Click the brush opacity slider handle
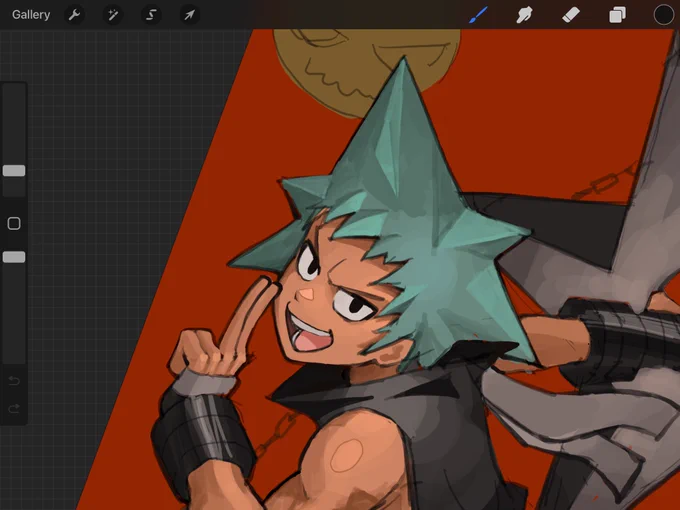This screenshot has width=680, height=510. pos(14,257)
